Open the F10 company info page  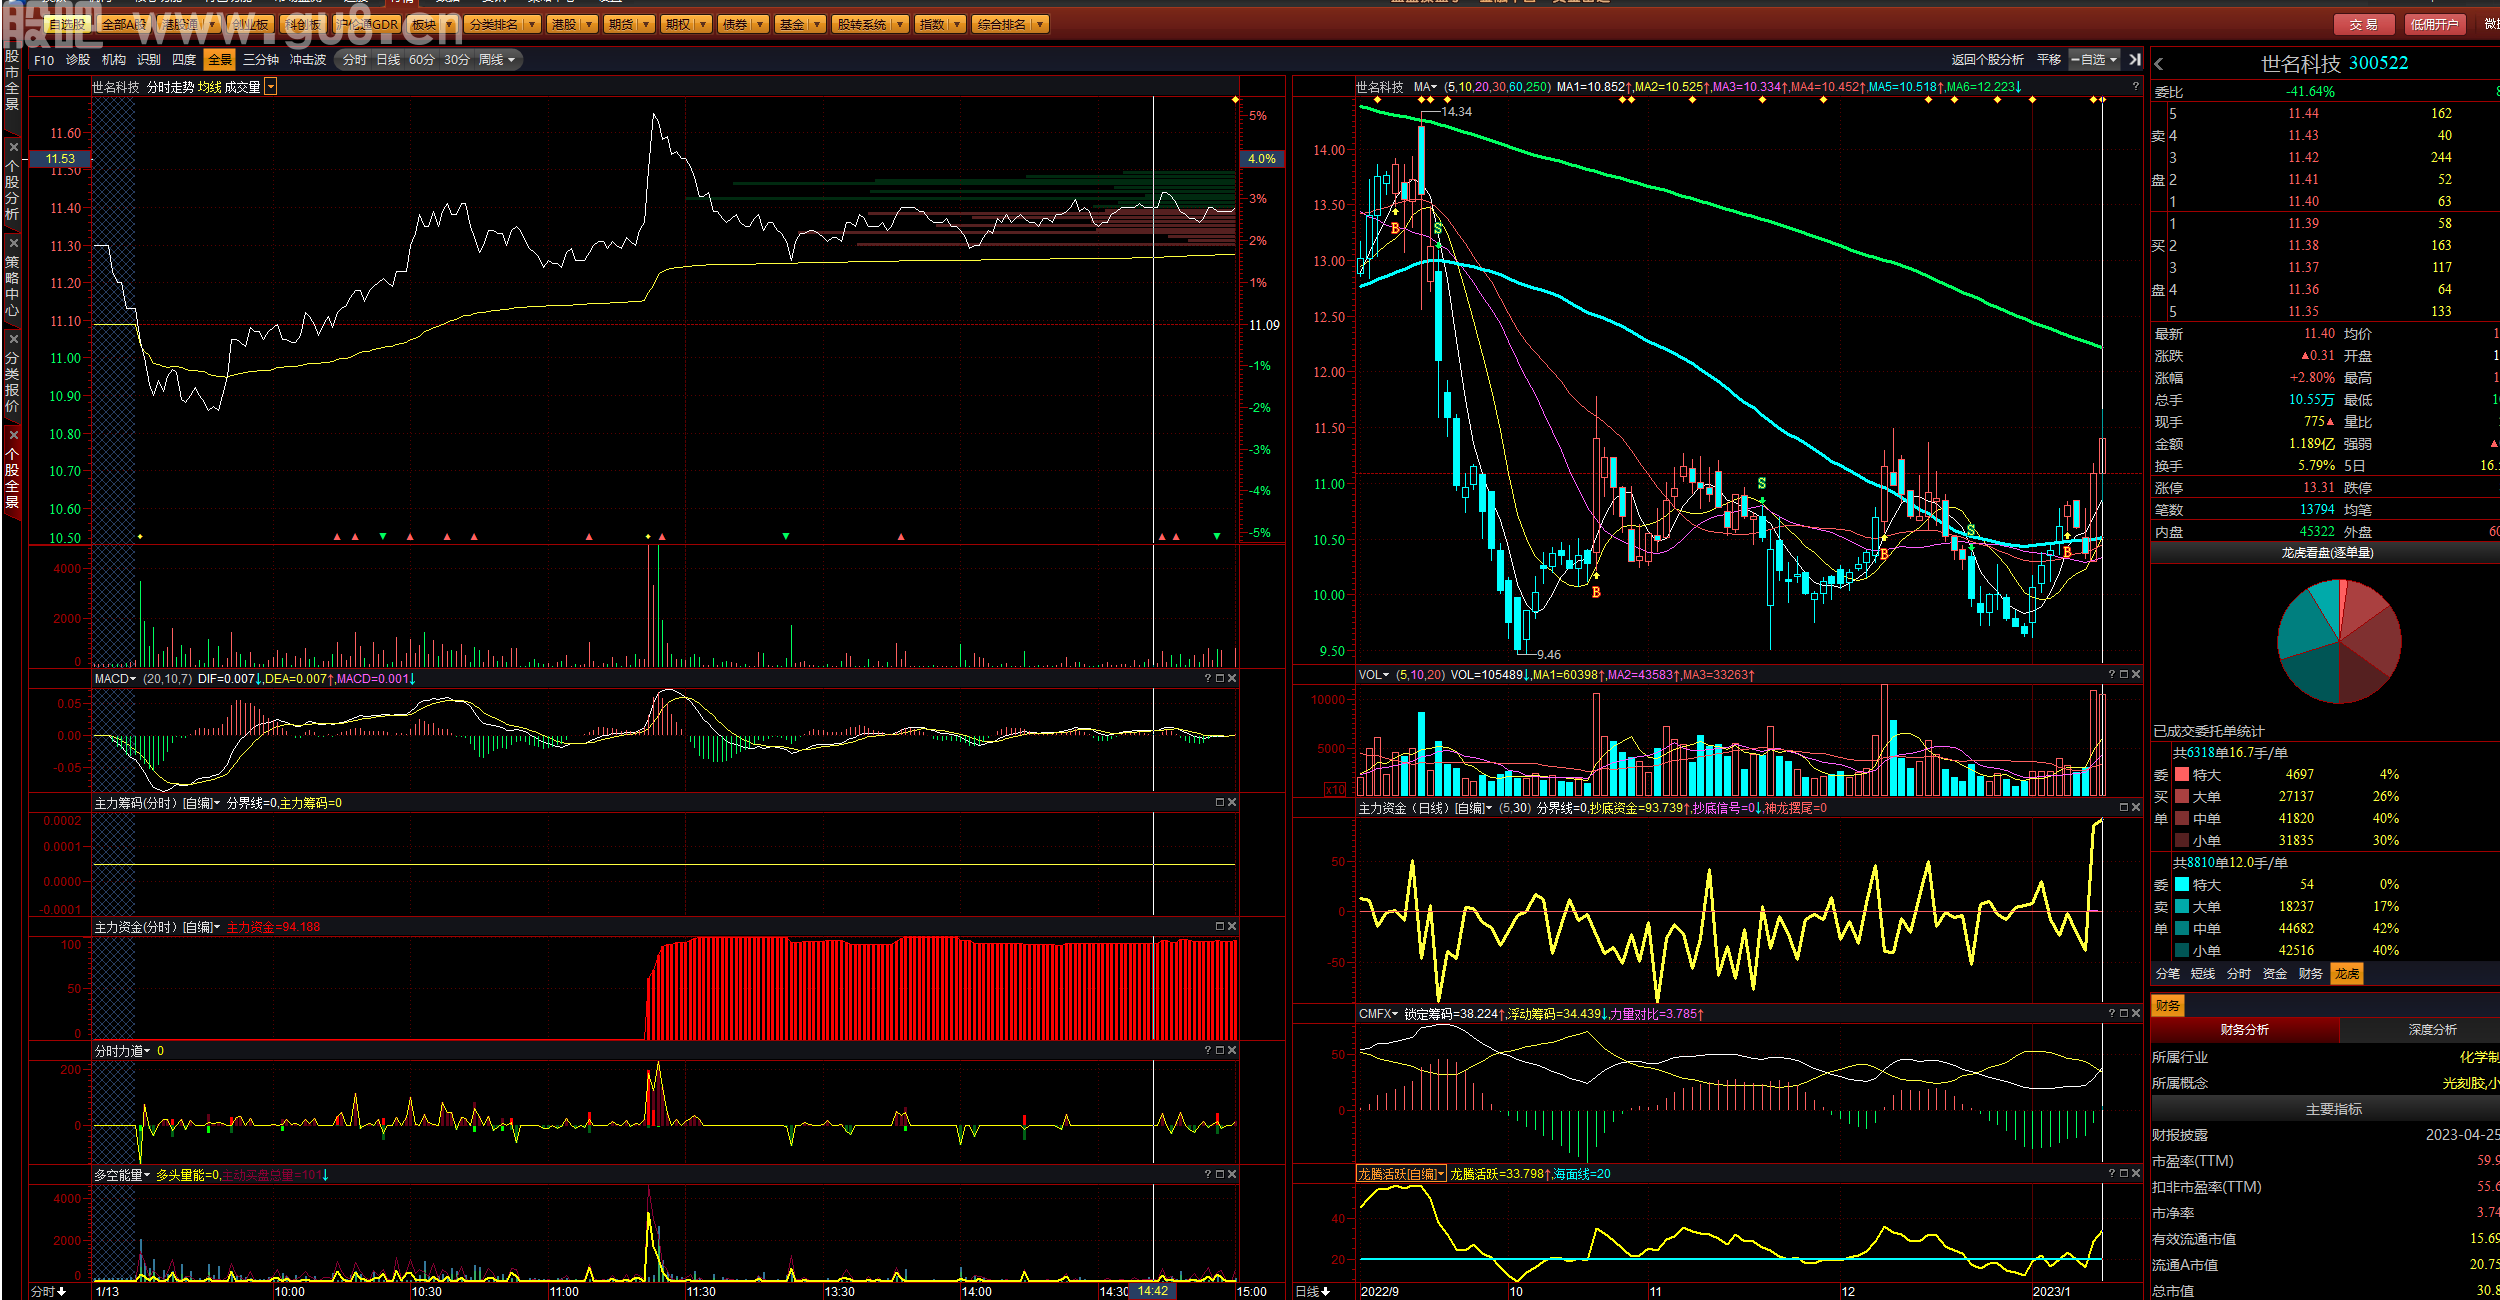pyautogui.click(x=44, y=60)
